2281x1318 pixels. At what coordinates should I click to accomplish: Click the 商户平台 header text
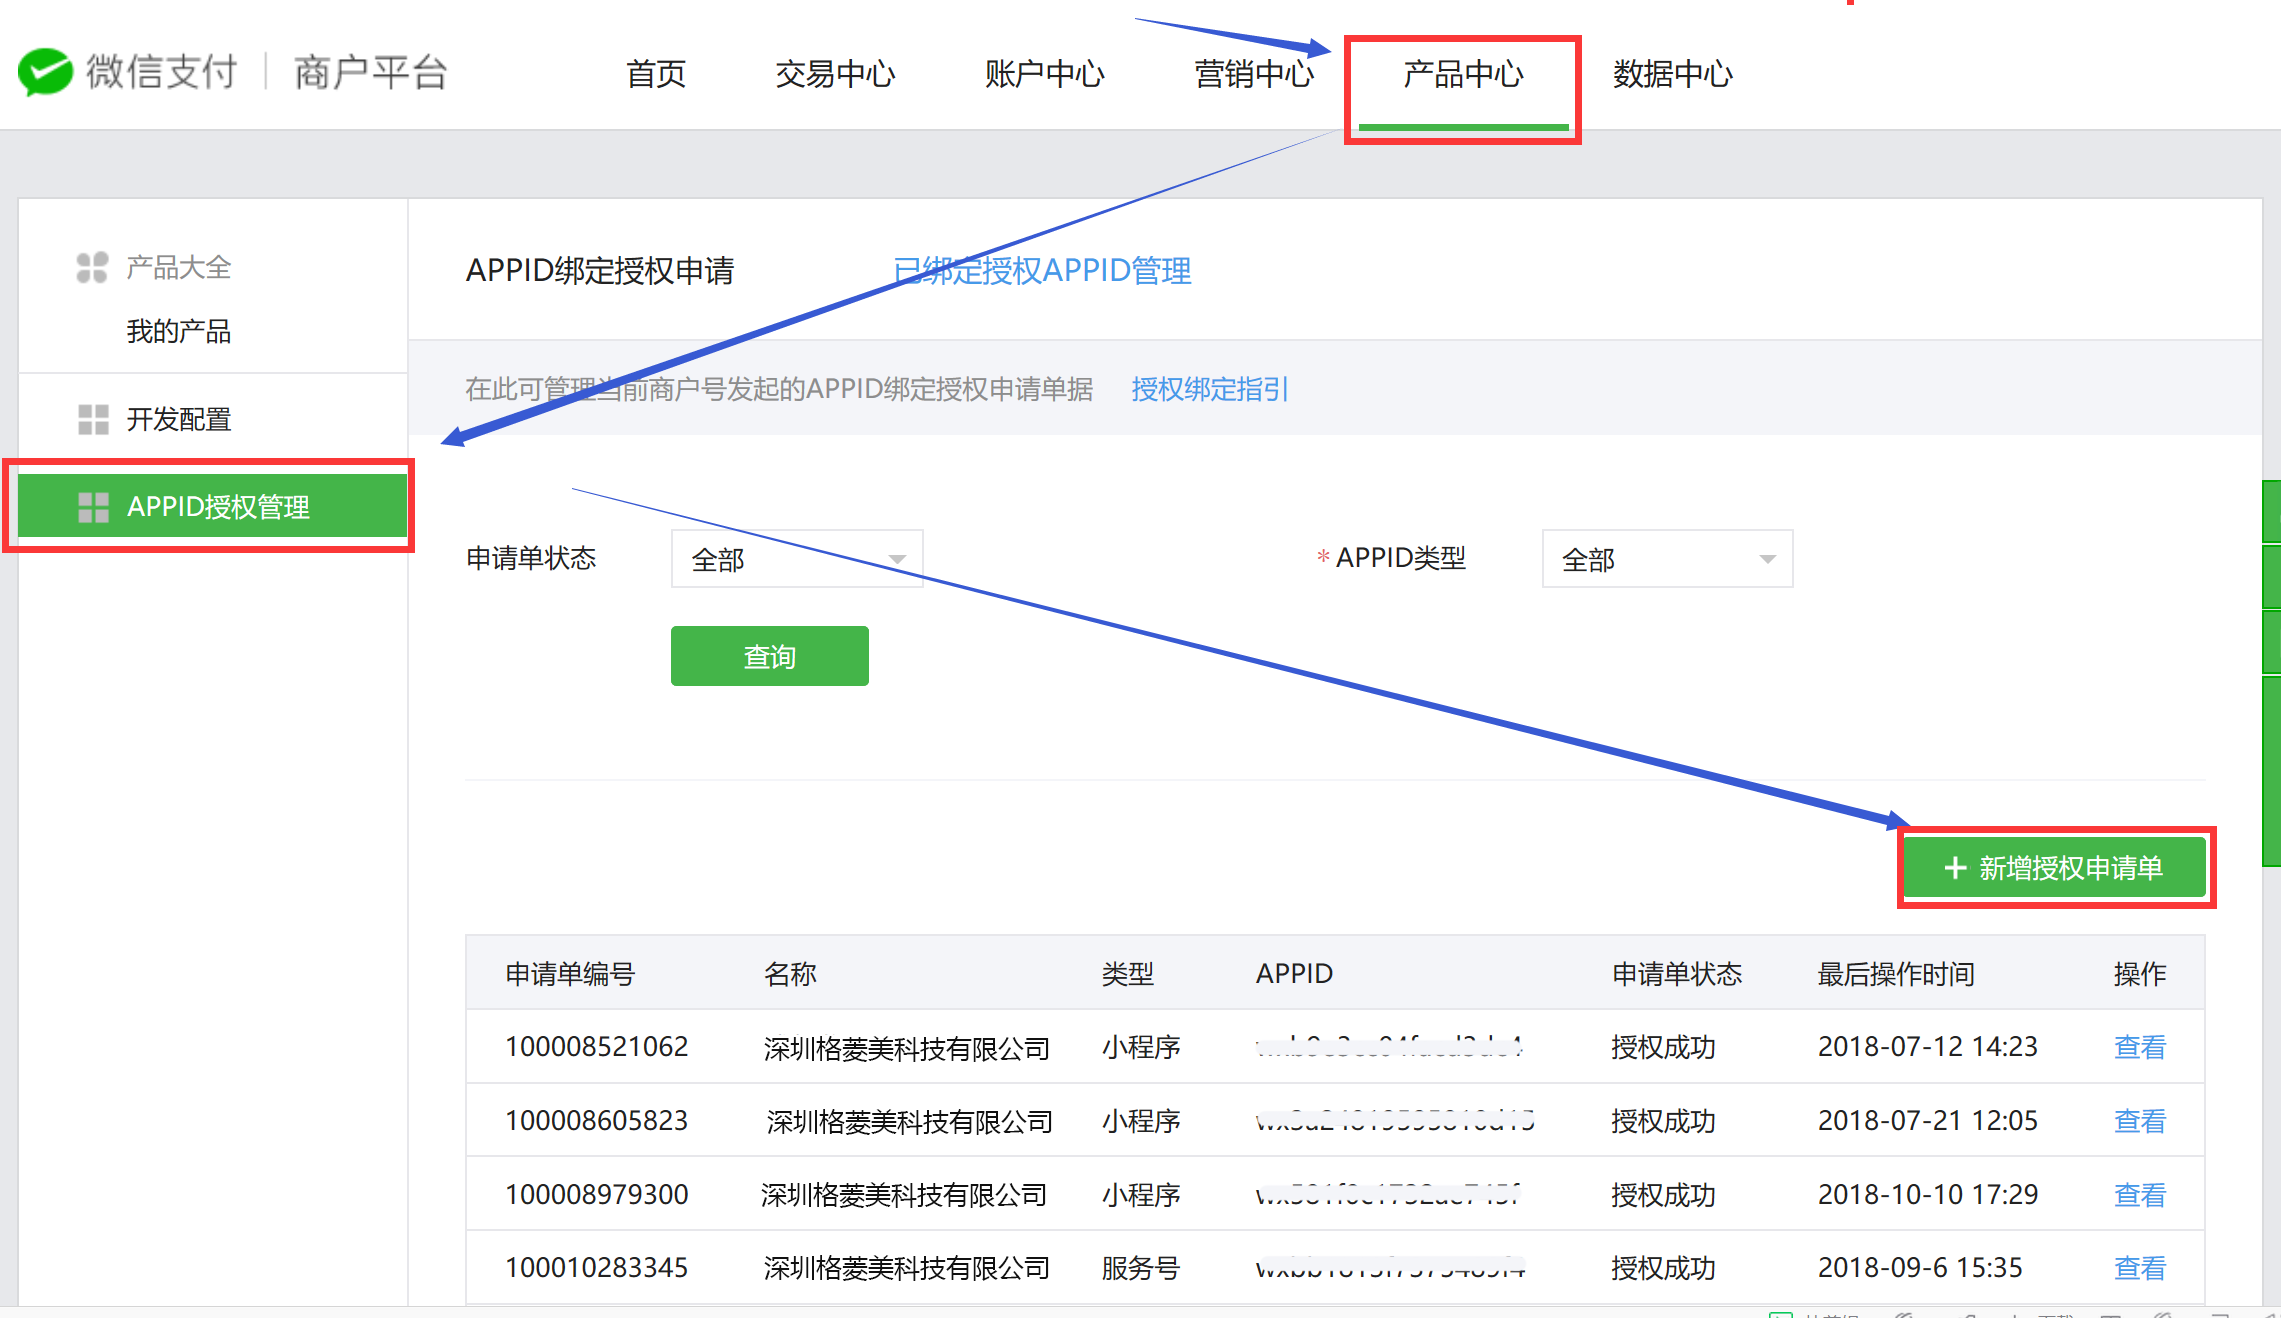(370, 72)
